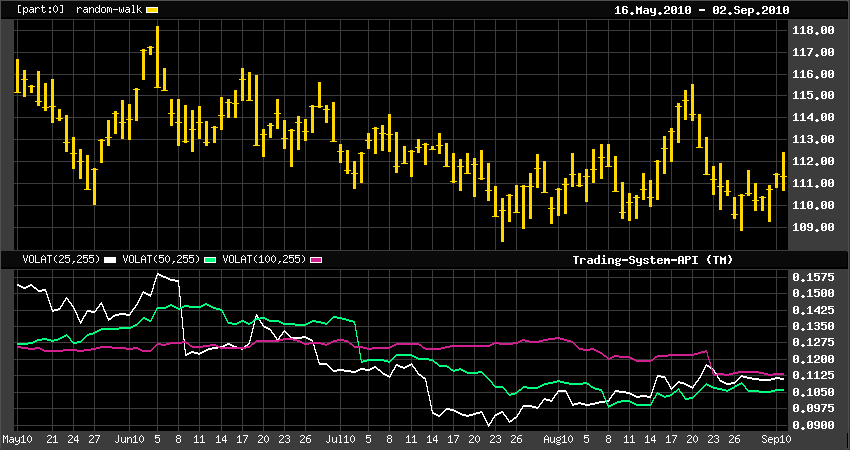Image resolution: width=850 pixels, height=450 pixels.
Task: Click the 115.00 price axis label
Action: pos(813,95)
